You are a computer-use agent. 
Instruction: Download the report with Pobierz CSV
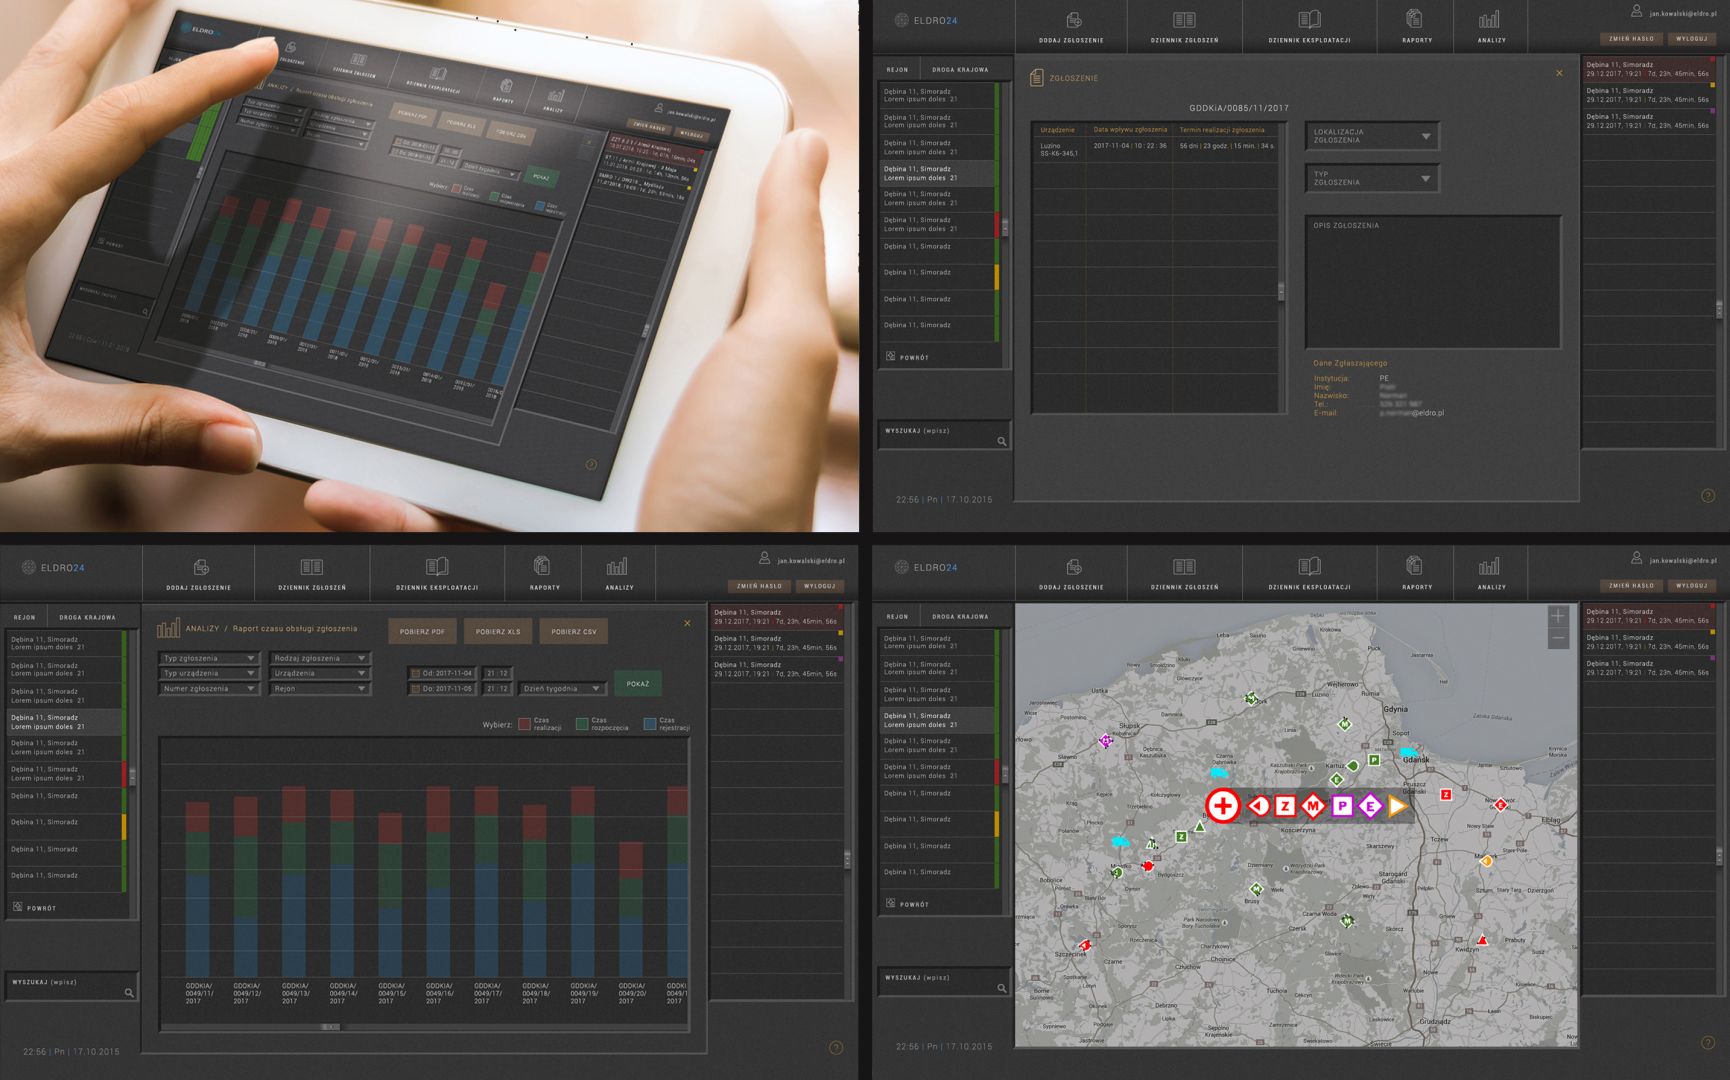(574, 632)
